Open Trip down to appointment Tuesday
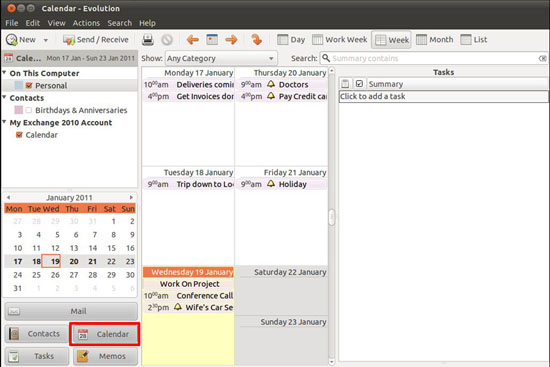 click(x=188, y=184)
